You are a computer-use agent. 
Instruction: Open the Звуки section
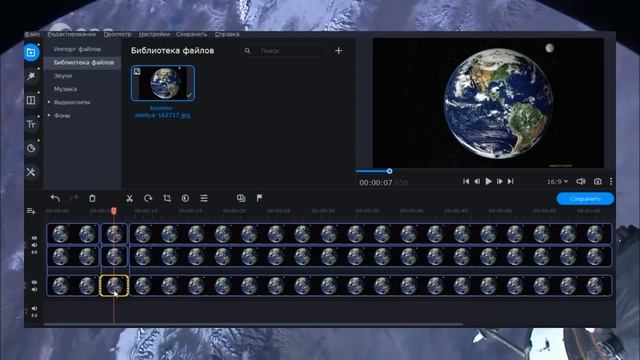(x=63, y=76)
